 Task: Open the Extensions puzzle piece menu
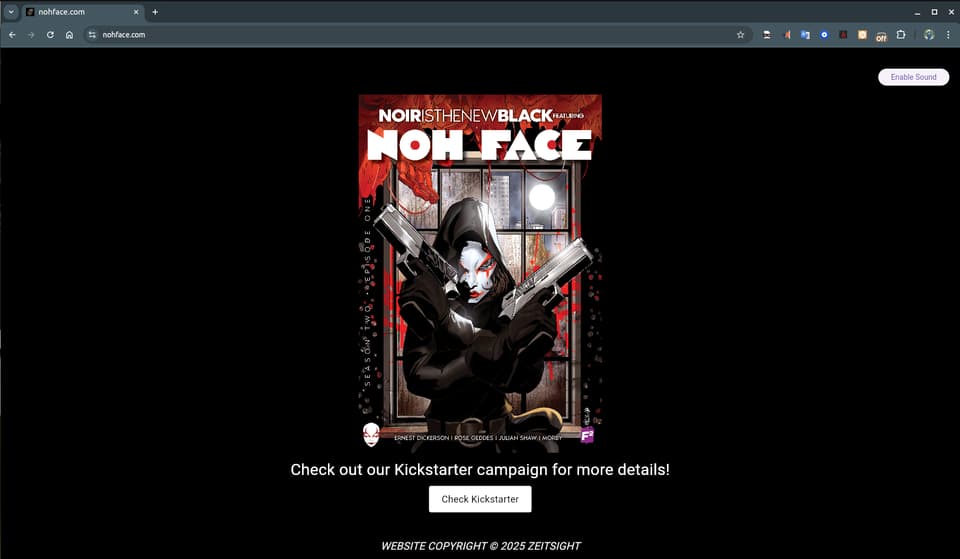901,35
